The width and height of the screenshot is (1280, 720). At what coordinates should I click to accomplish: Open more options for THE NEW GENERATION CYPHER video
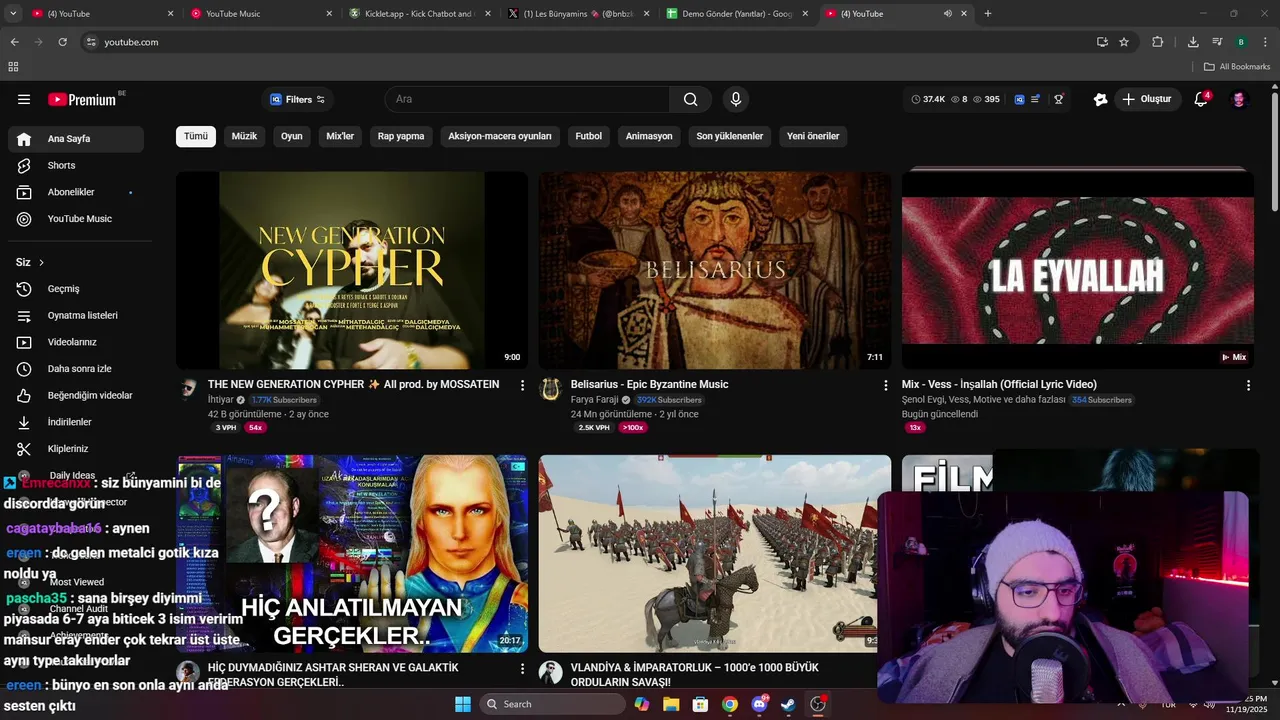(522, 385)
